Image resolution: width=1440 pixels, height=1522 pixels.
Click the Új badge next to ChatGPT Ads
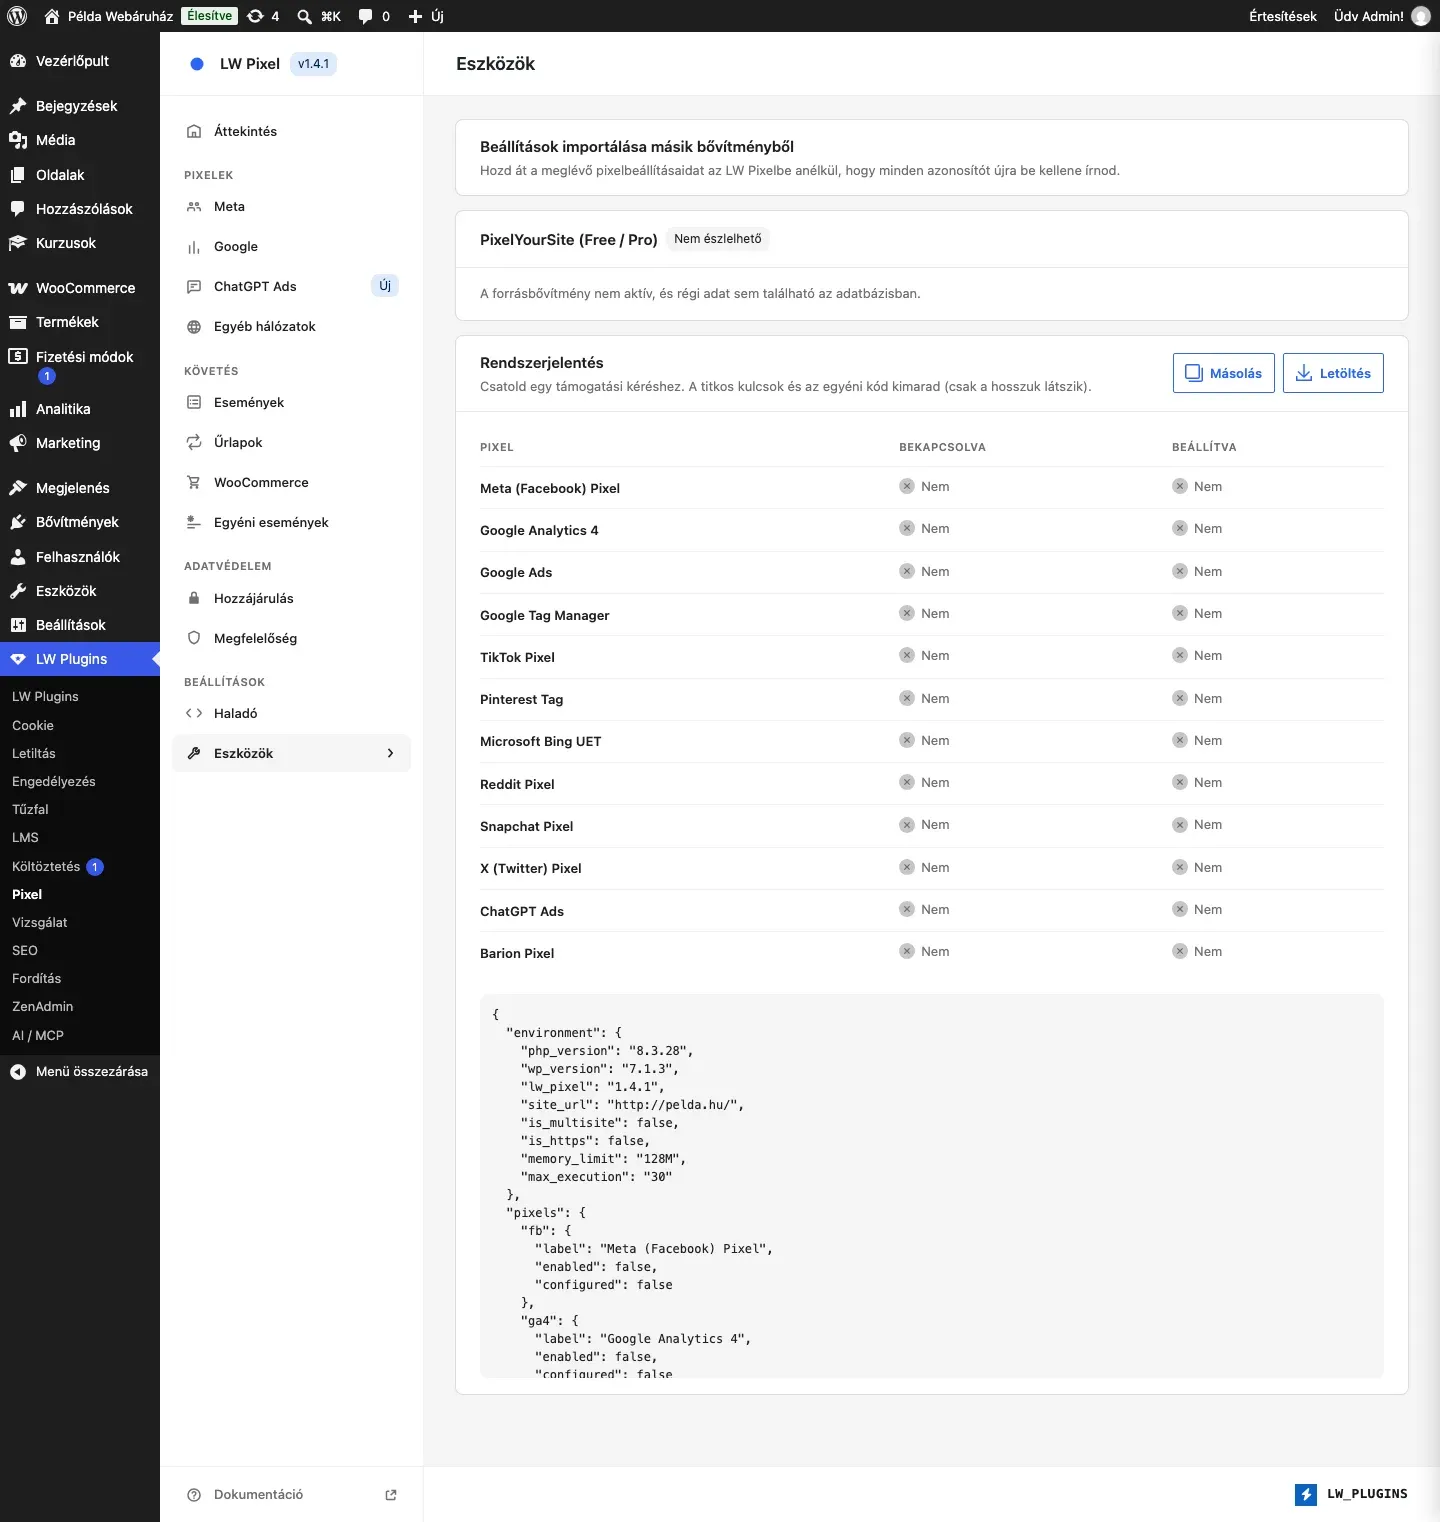385,286
